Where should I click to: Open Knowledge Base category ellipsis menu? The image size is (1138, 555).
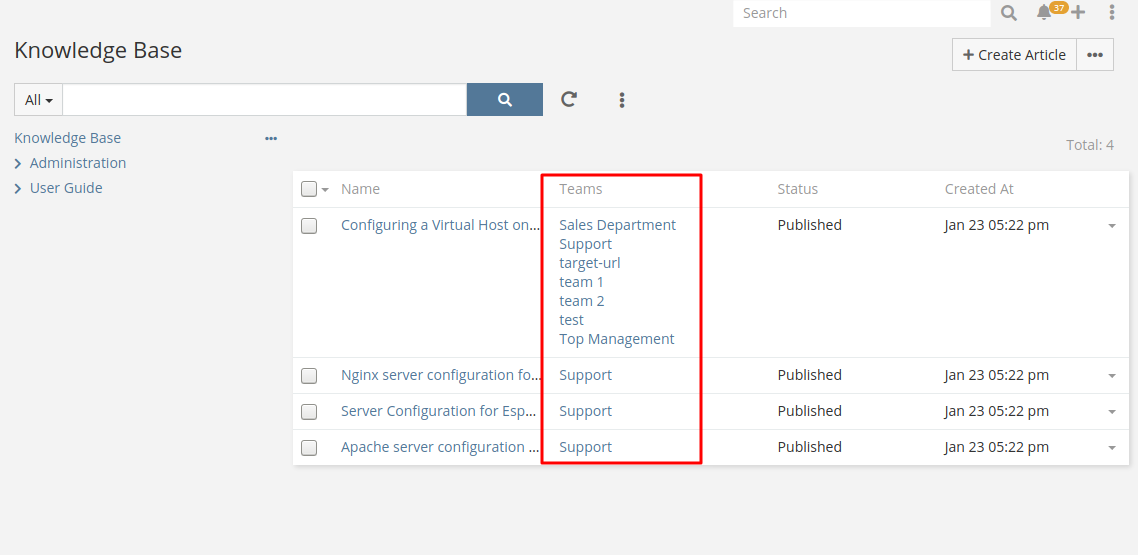(271, 139)
